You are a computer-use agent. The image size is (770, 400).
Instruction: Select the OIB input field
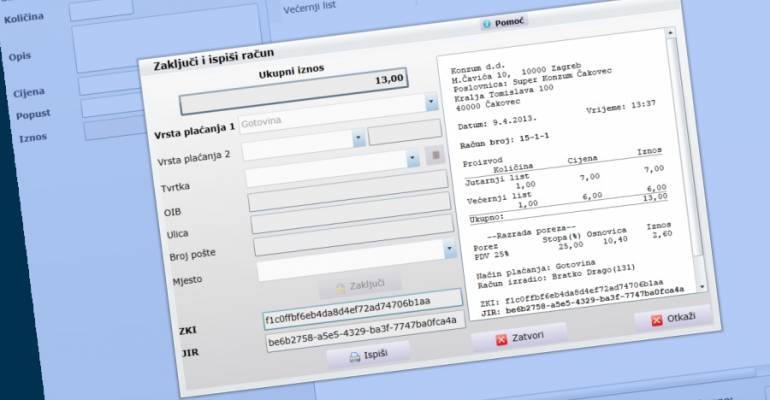tap(347, 202)
